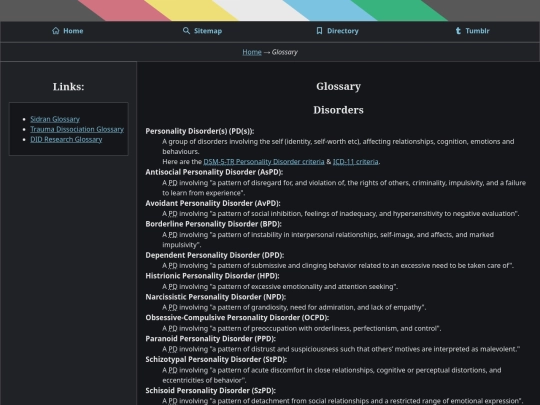The image size is (540, 405).
Task: Click PD abbreviation in the Narcissistic definition
Action: pyautogui.click(x=173, y=307)
